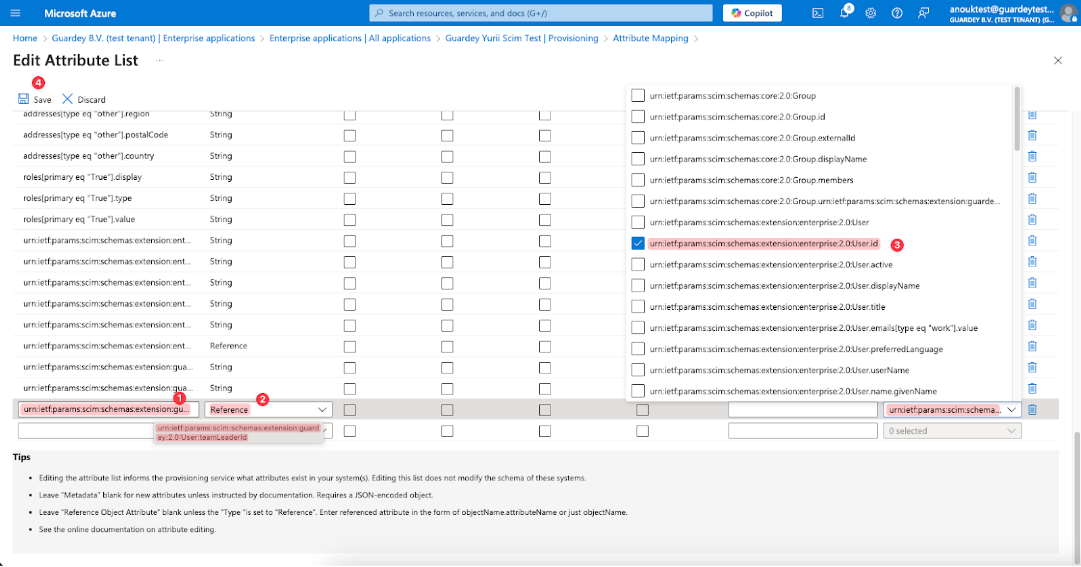1081x567 pixels.
Task: Discard the attribute list edits
Action: click(84, 99)
